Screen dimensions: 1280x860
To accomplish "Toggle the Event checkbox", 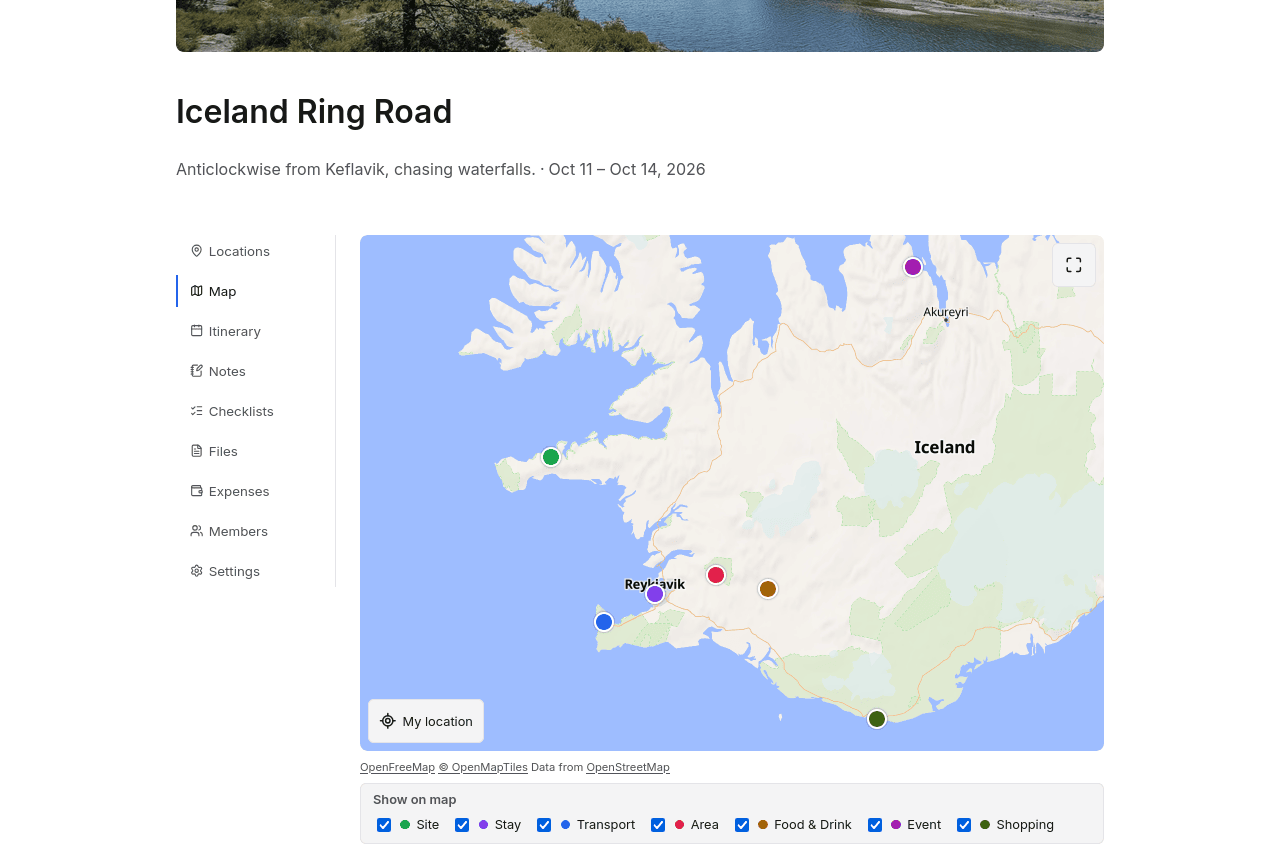I will pyautogui.click(x=875, y=825).
